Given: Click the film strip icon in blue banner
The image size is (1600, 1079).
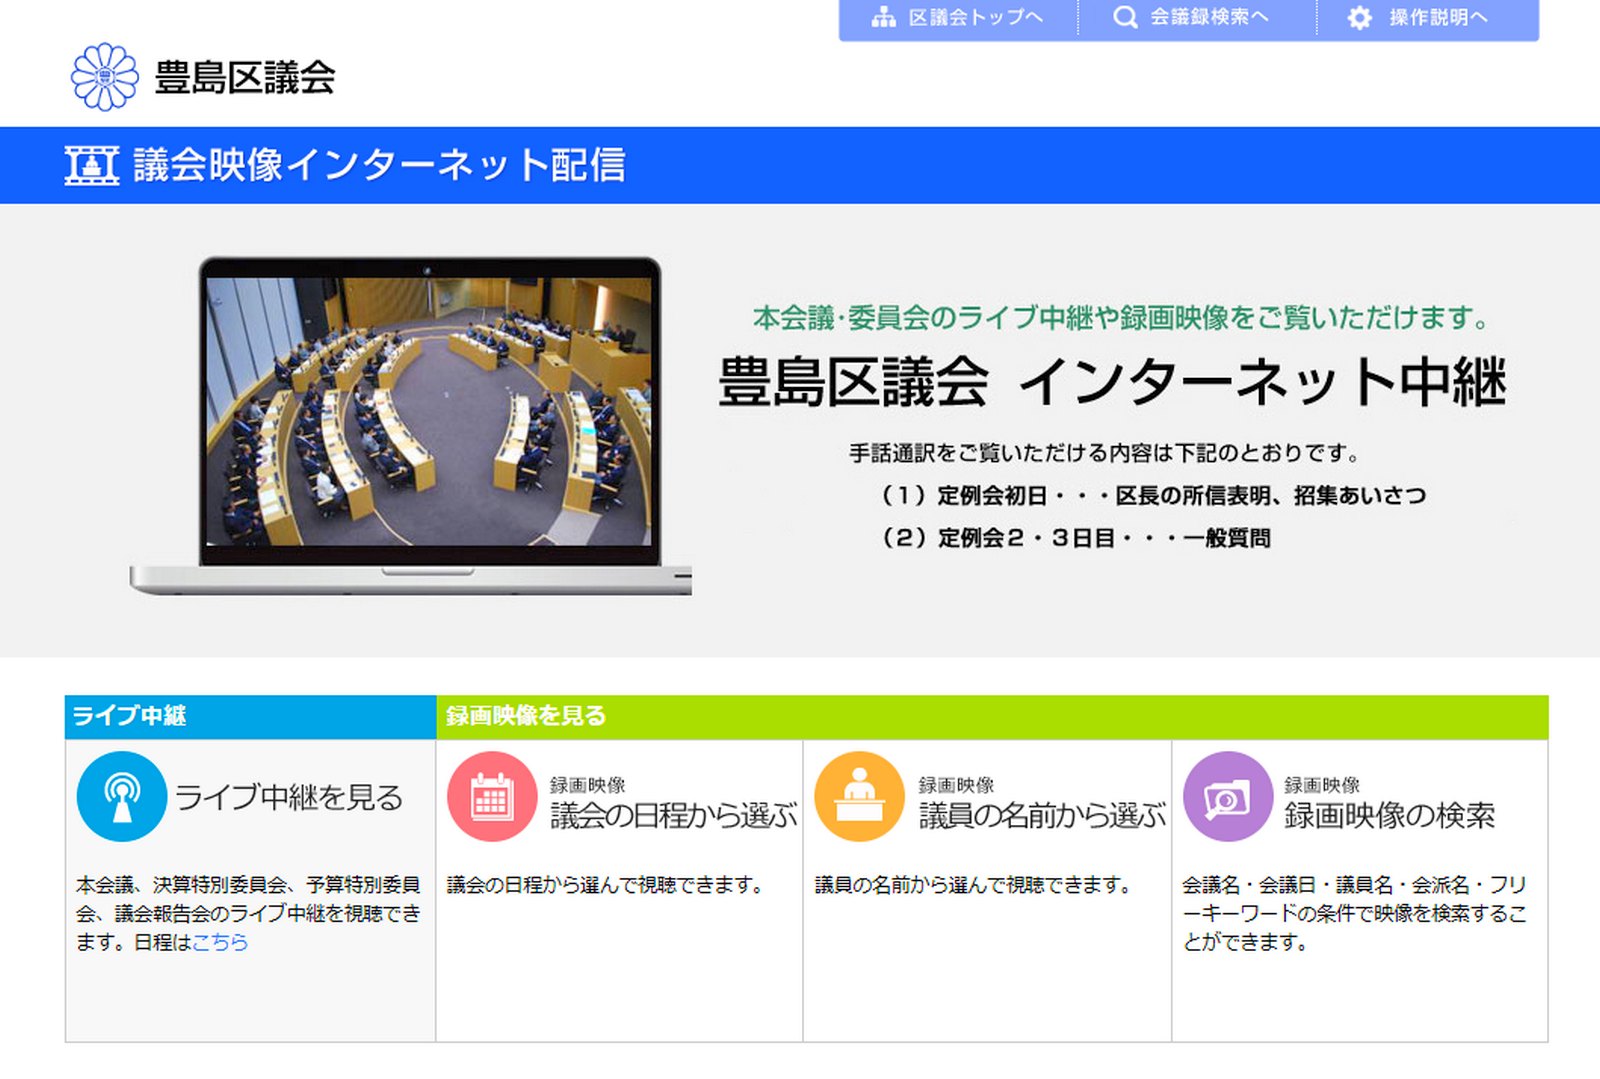Looking at the screenshot, I should coord(92,165).
